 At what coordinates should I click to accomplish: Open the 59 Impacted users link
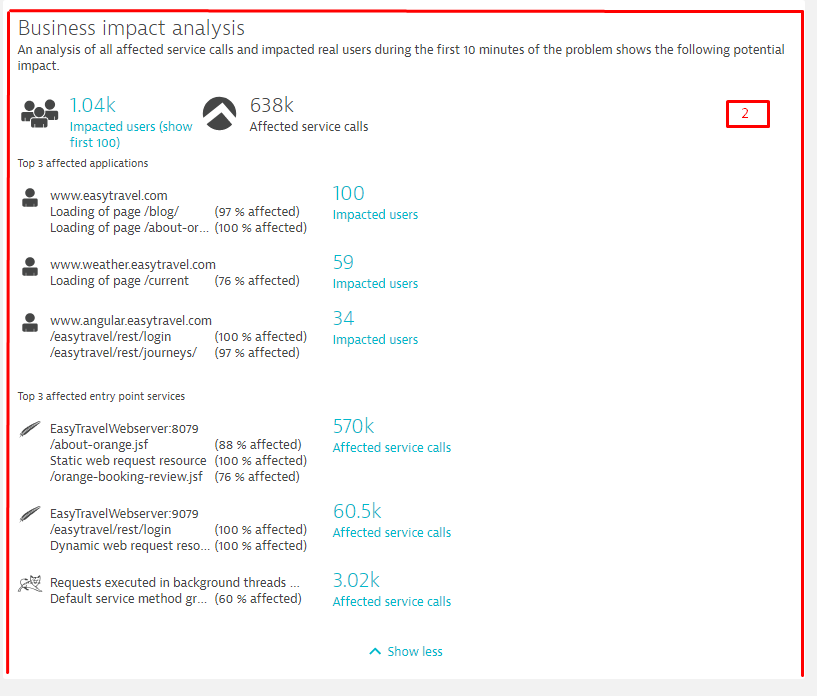click(375, 283)
